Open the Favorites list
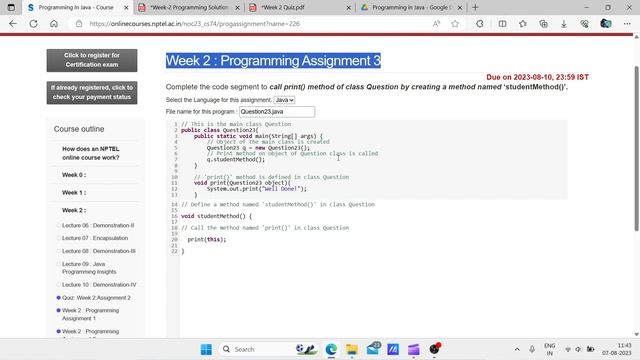Viewport: 640px width, 360px height. click(523, 24)
